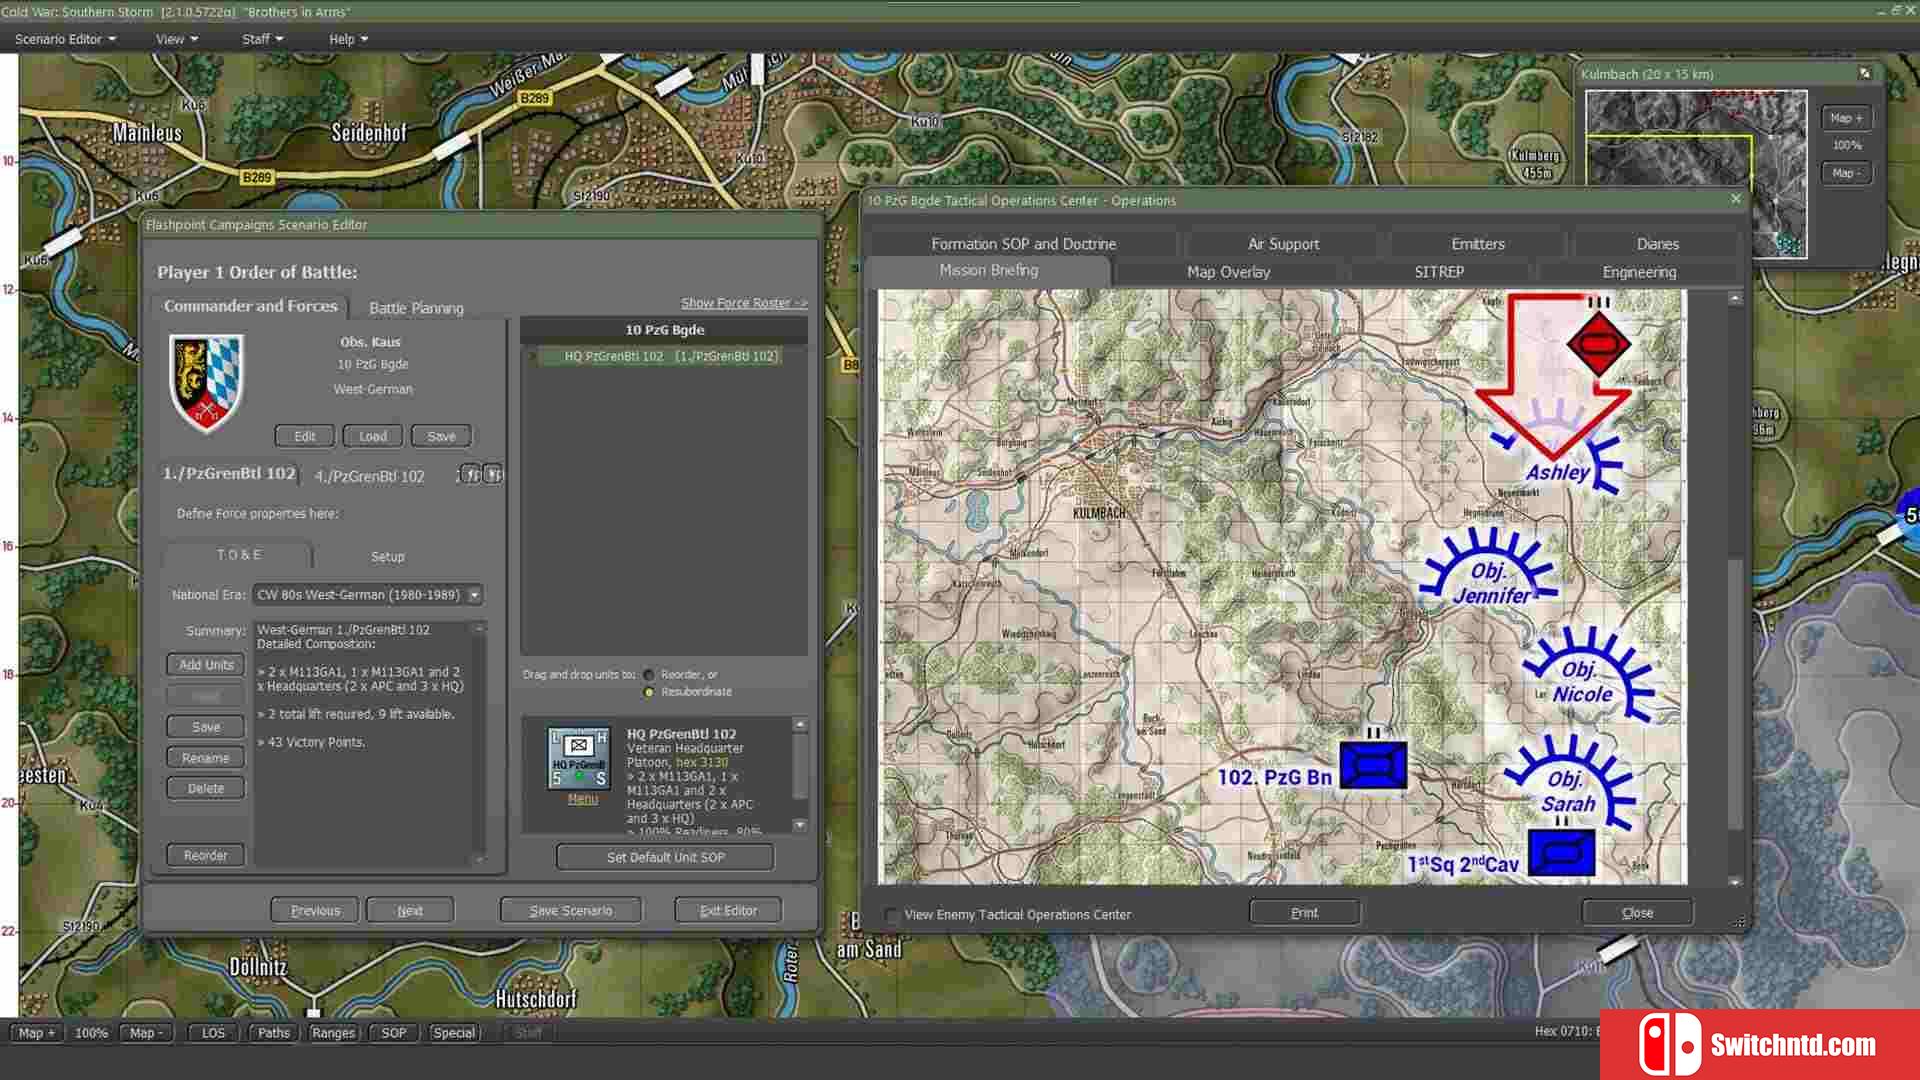Select the 4./PzGrenBtl 102 force tab

[x=370, y=476]
